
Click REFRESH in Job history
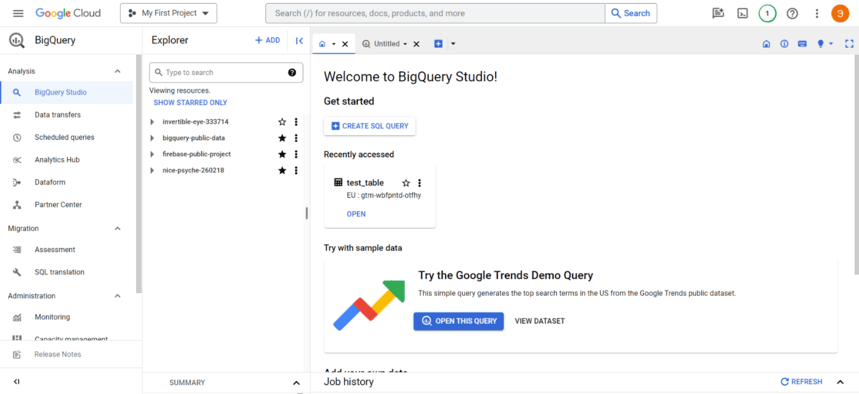pos(801,382)
